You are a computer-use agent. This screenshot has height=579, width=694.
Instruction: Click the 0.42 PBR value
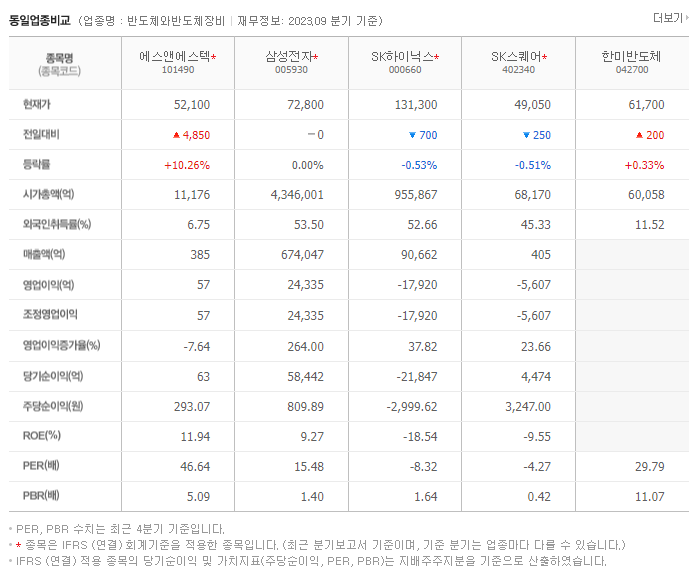click(539, 497)
